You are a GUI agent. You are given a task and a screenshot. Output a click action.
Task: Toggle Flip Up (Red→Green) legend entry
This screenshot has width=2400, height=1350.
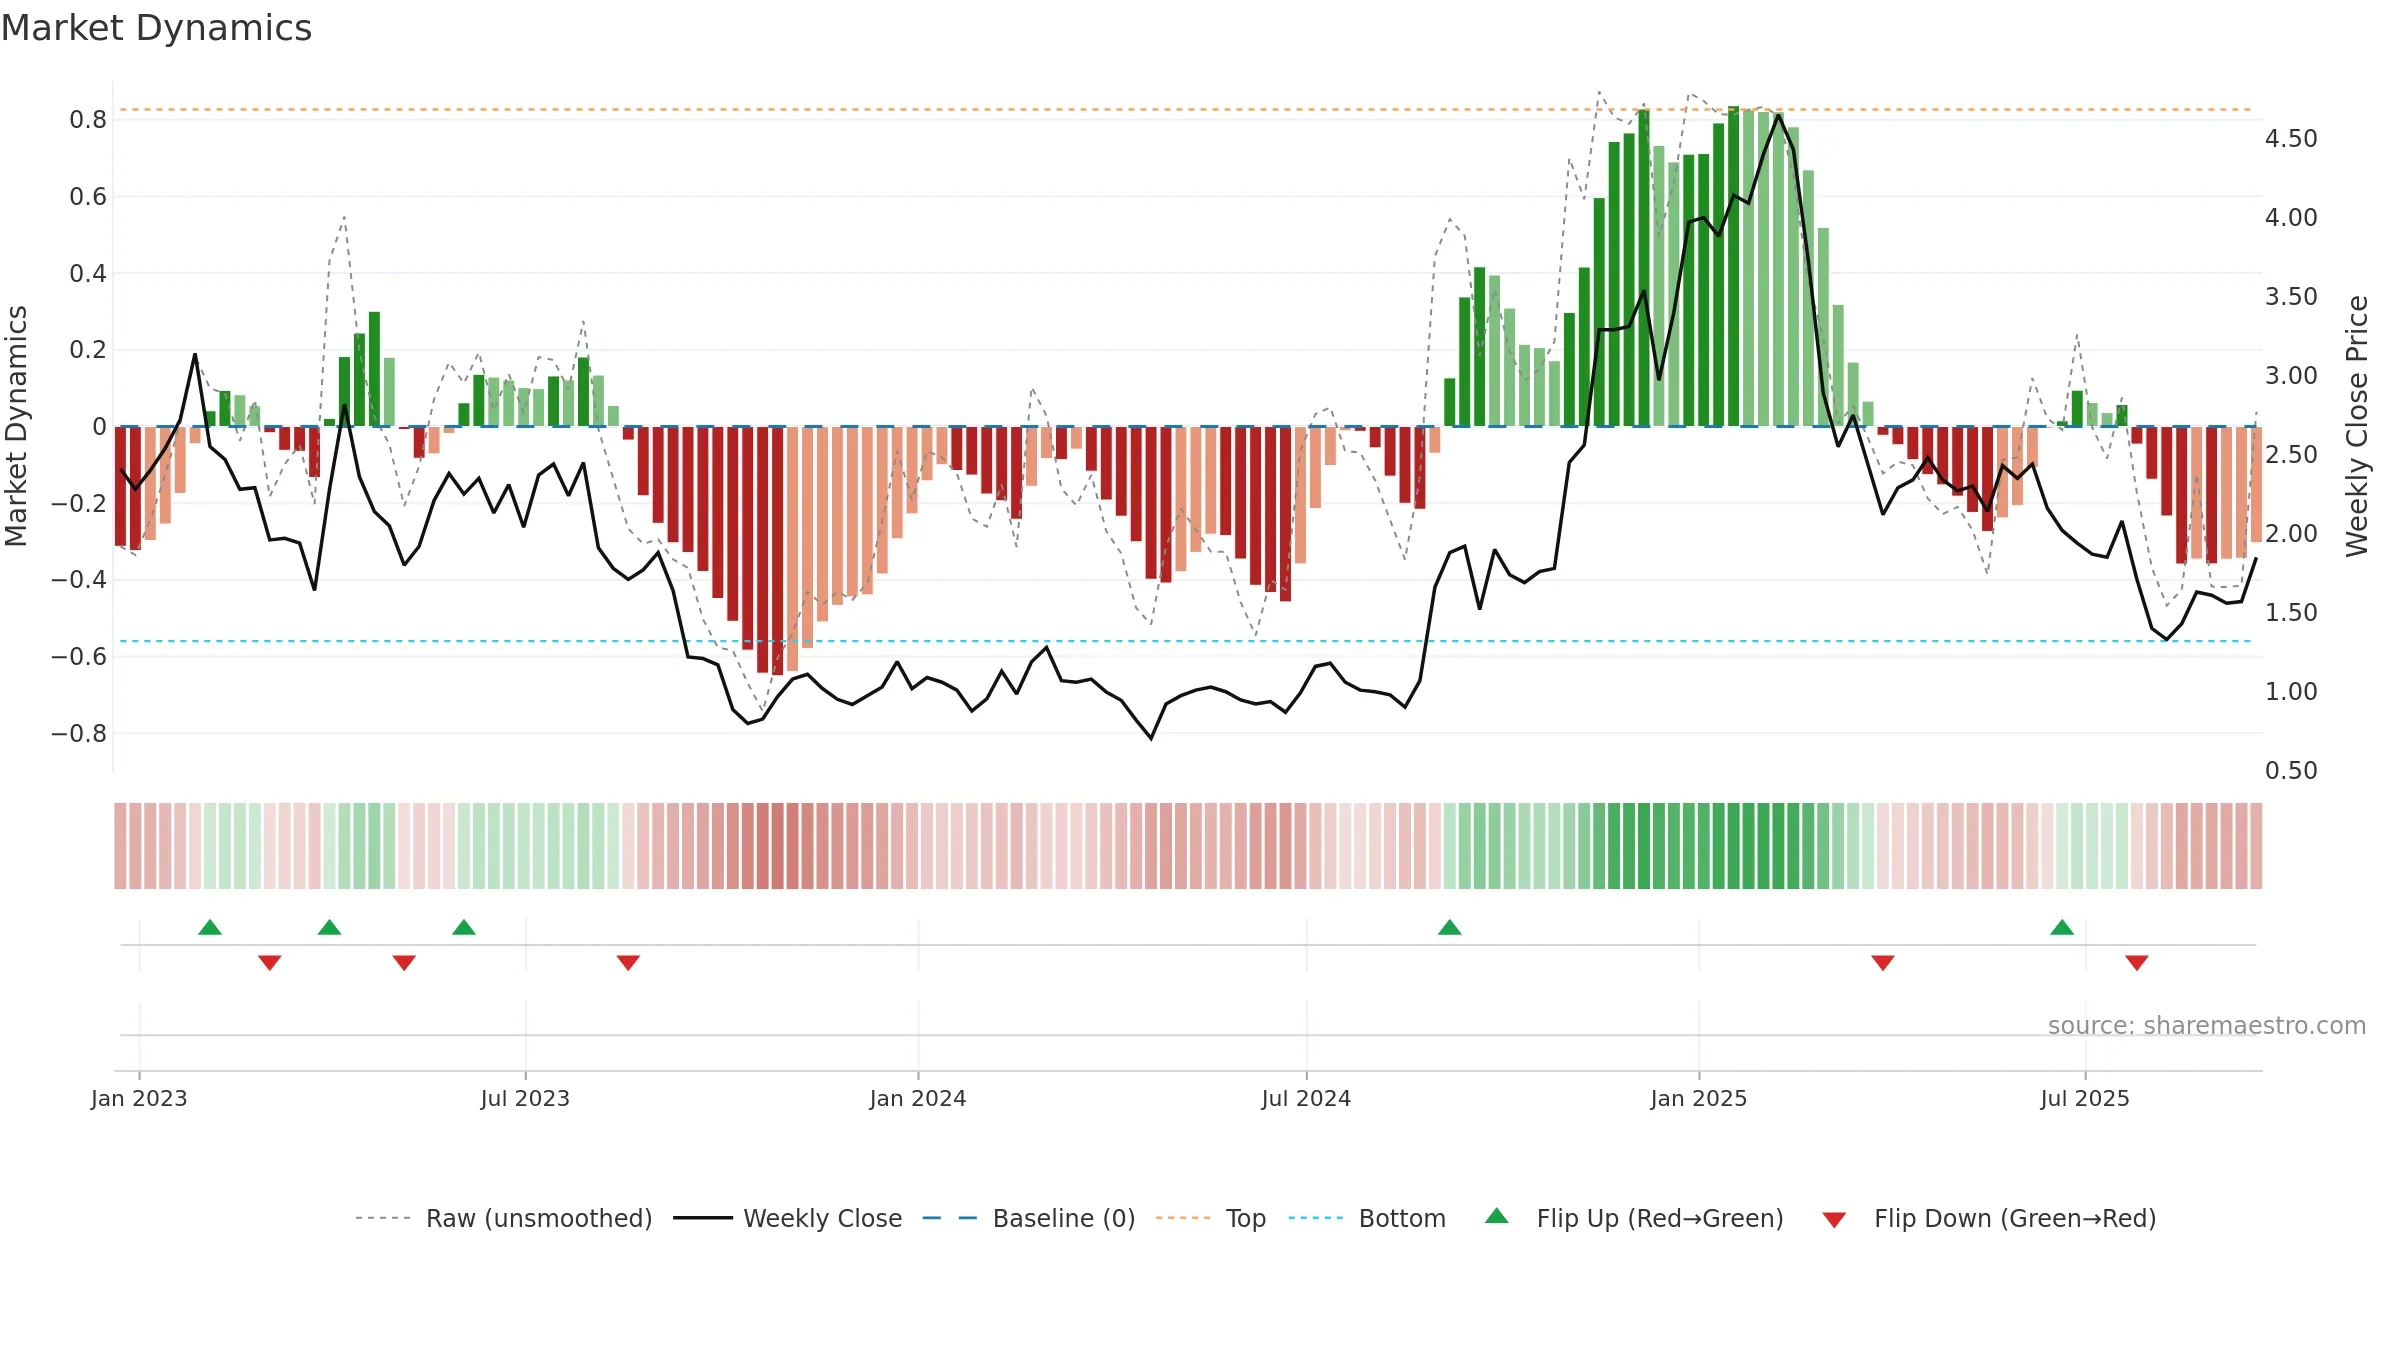click(1634, 1218)
